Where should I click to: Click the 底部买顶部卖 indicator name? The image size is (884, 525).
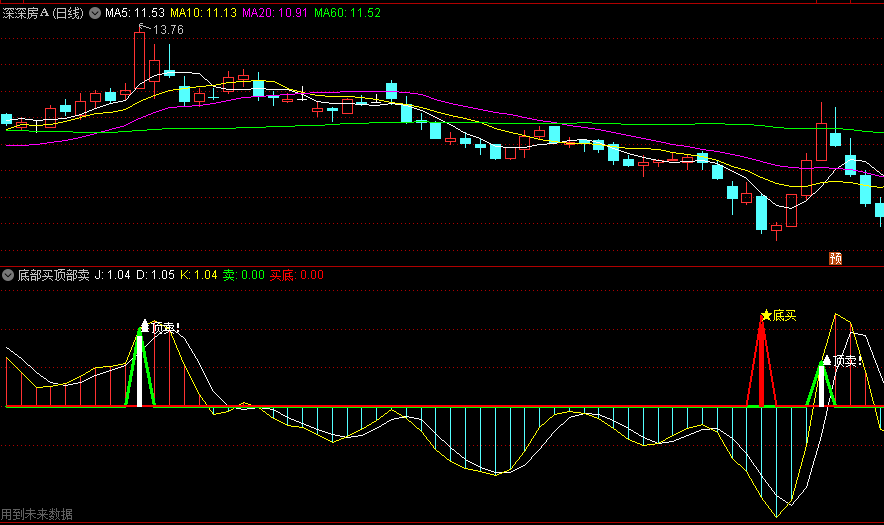pos(54,274)
